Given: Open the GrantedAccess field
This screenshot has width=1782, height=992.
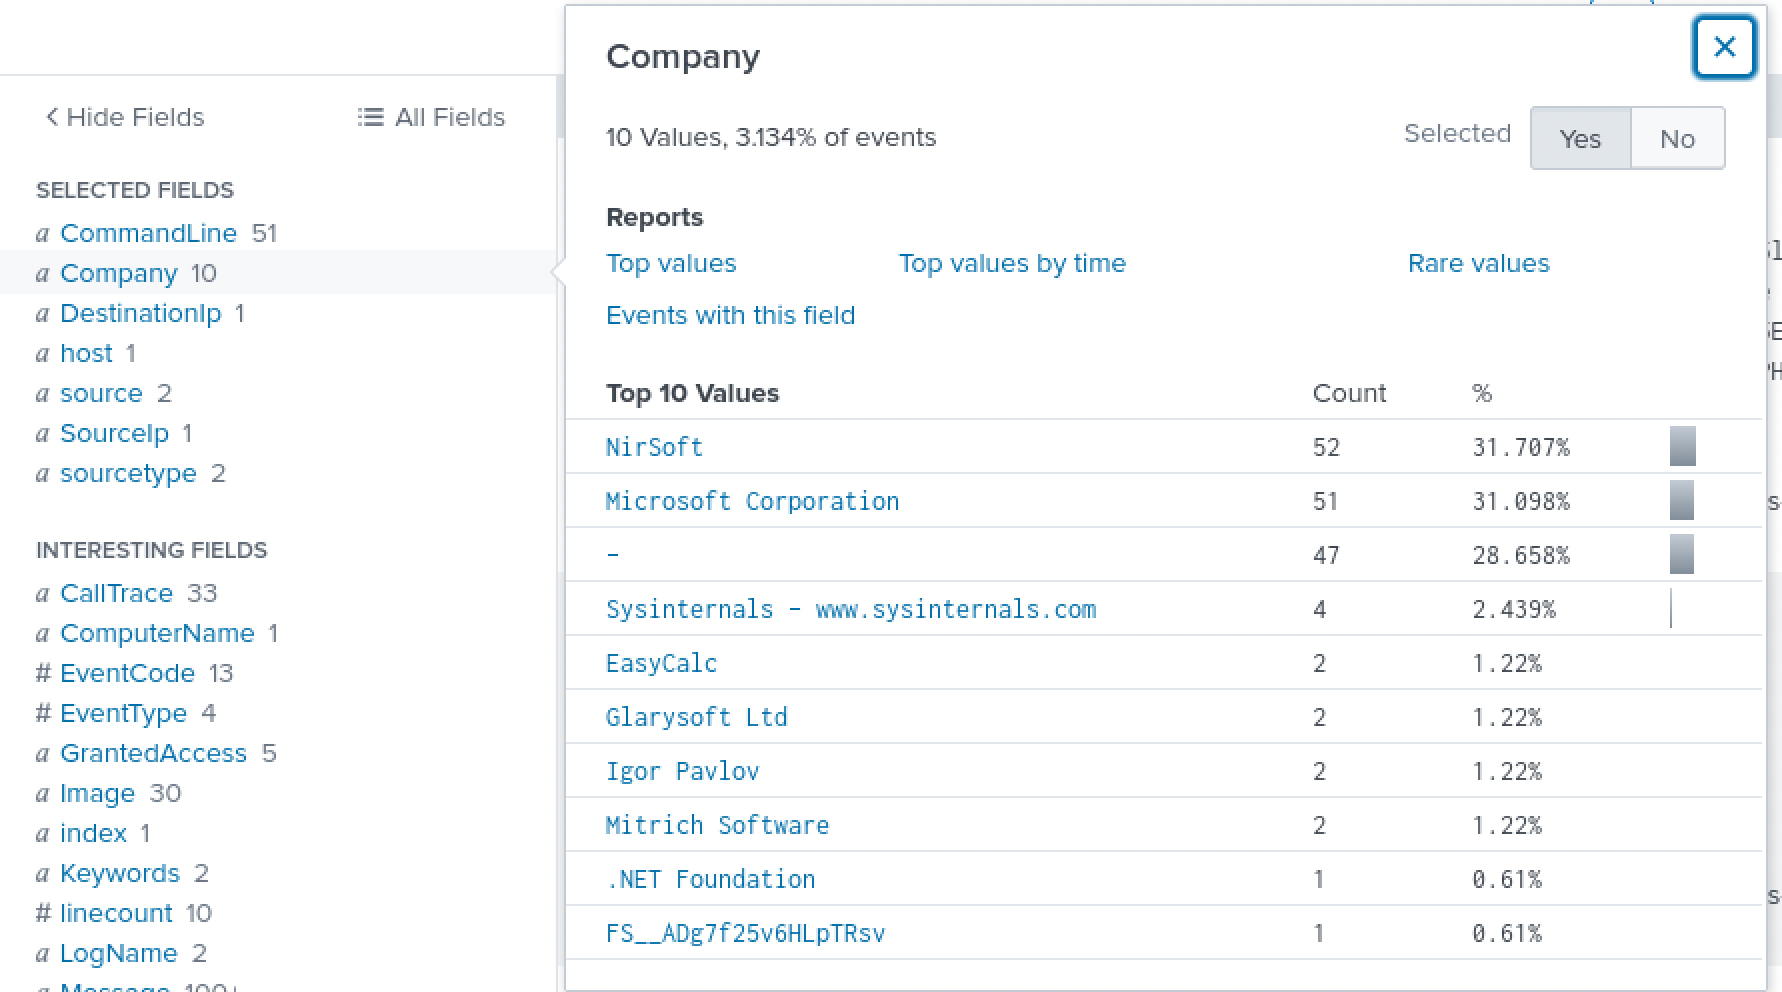Looking at the screenshot, I should pos(153,753).
